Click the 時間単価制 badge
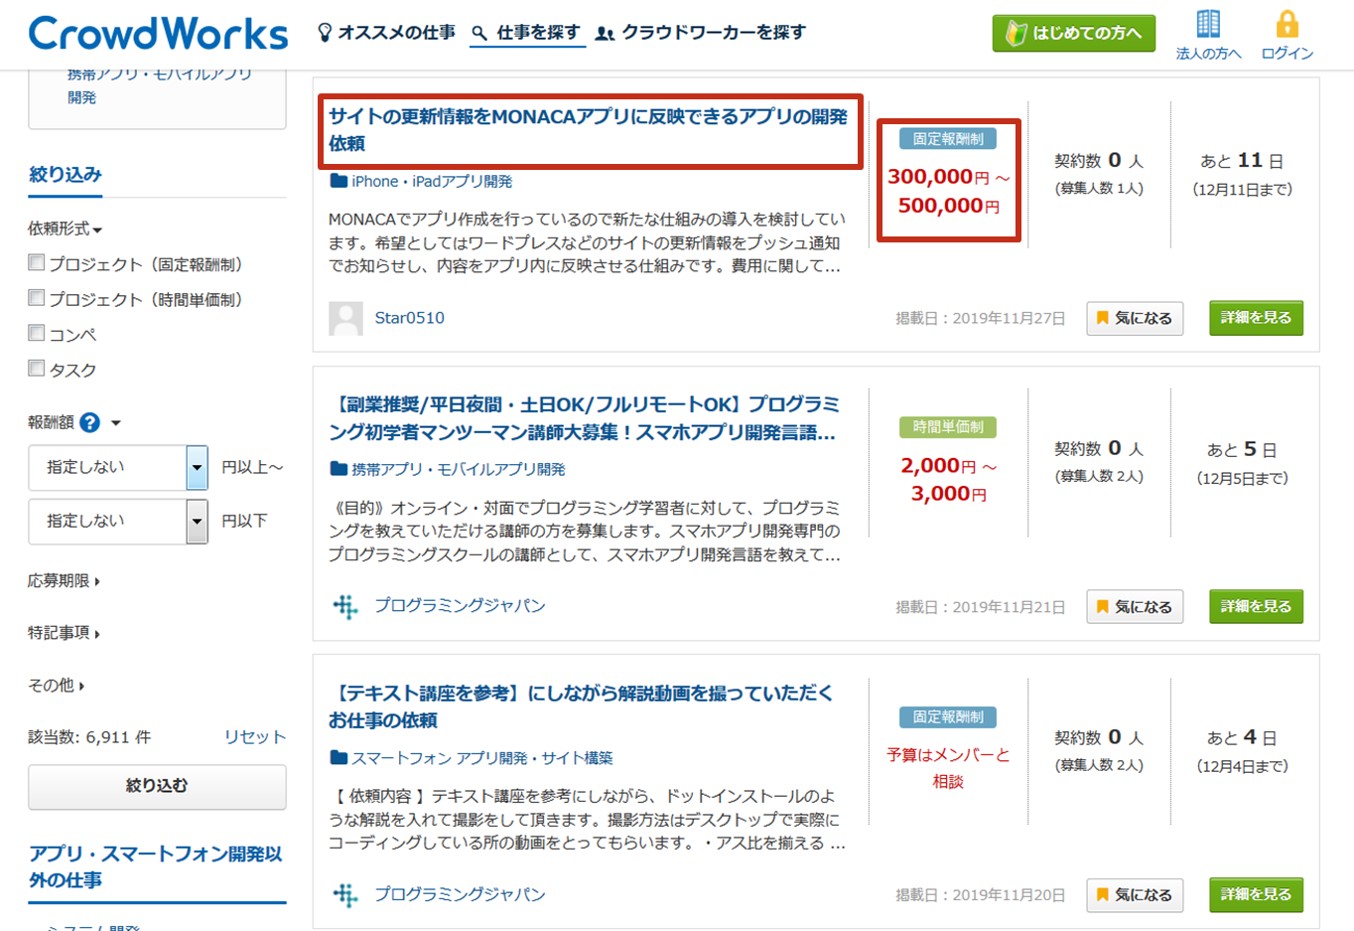Screen dimensions: 1354x931 [x=948, y=427]
